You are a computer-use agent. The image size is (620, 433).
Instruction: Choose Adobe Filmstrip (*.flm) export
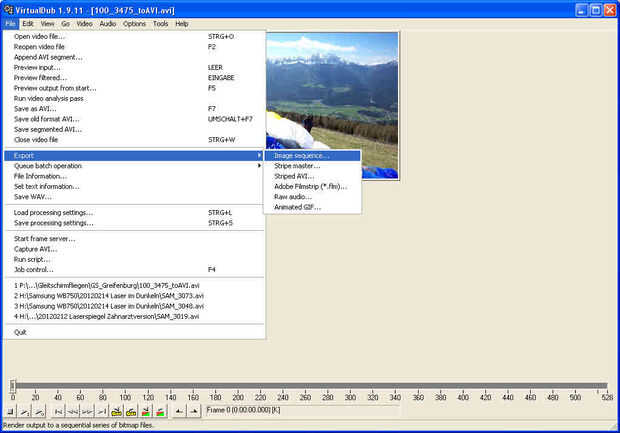[x=312, y=186]
